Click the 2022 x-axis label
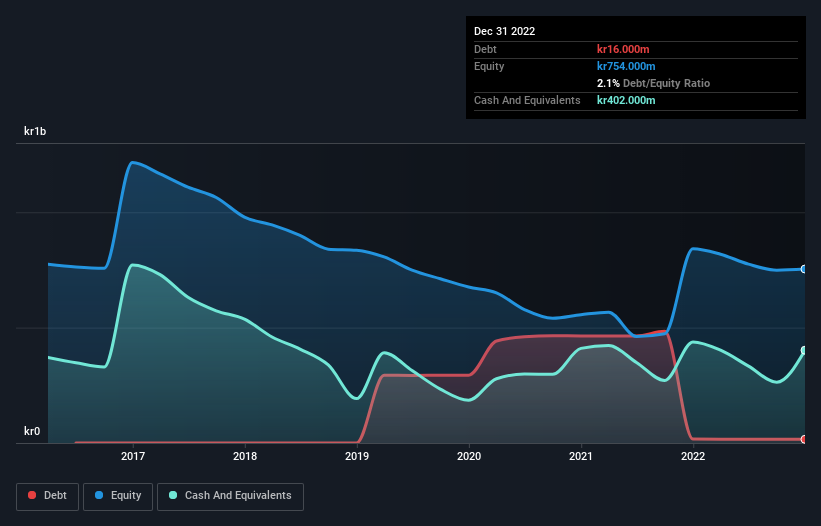Image resolution: width=821 pixels, height=526 pixels. [693, 456]
